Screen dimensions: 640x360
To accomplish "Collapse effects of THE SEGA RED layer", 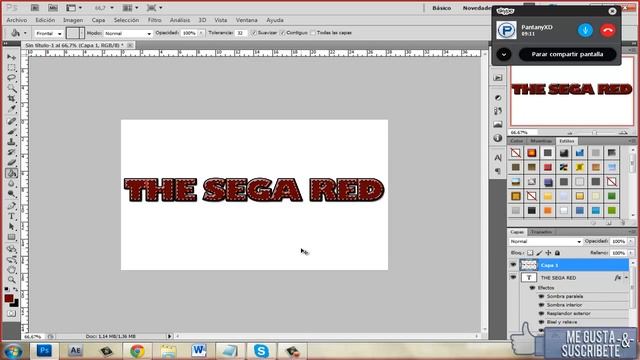I will pos(626,278).
